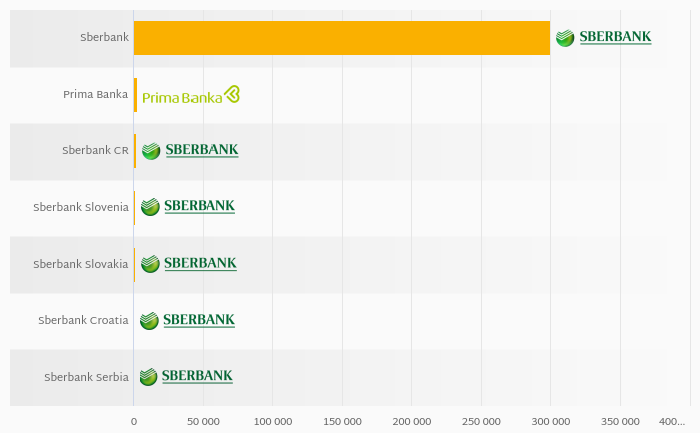Click the 'Sberbank Serbia' row label
The width and height of the screenshot is (700, 433).
87,377
